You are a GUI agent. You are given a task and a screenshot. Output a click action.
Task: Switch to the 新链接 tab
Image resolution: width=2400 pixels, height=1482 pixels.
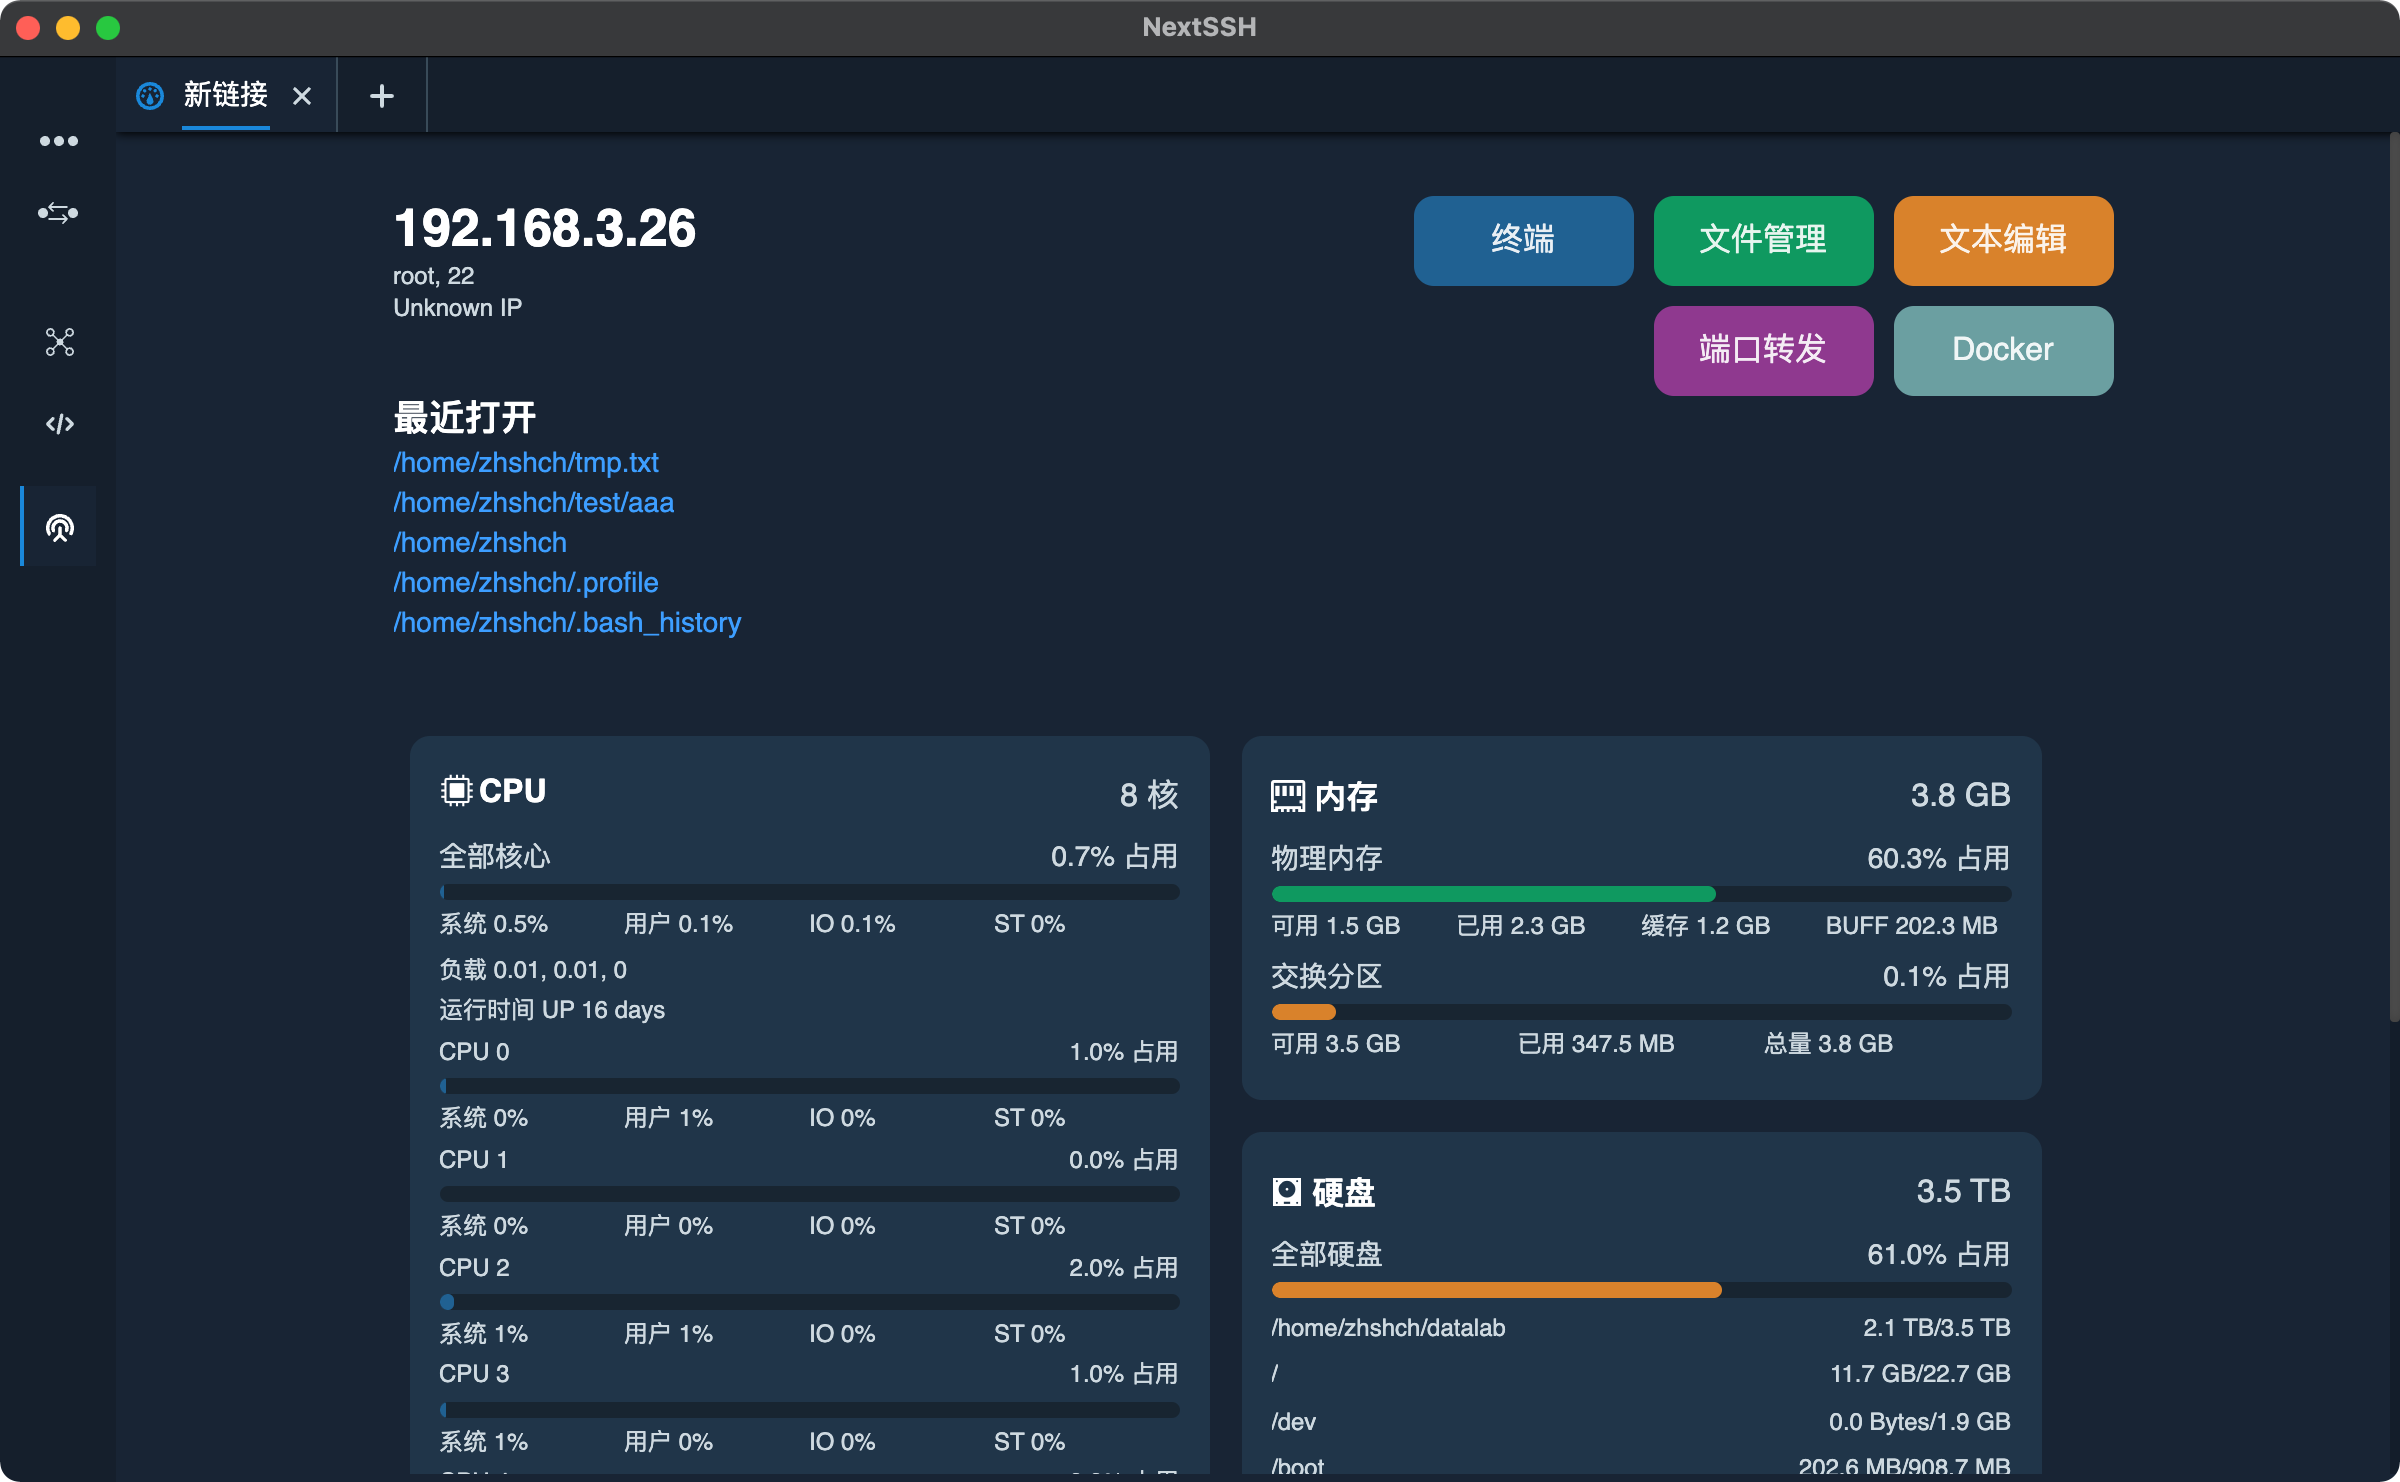pos(225,96)
